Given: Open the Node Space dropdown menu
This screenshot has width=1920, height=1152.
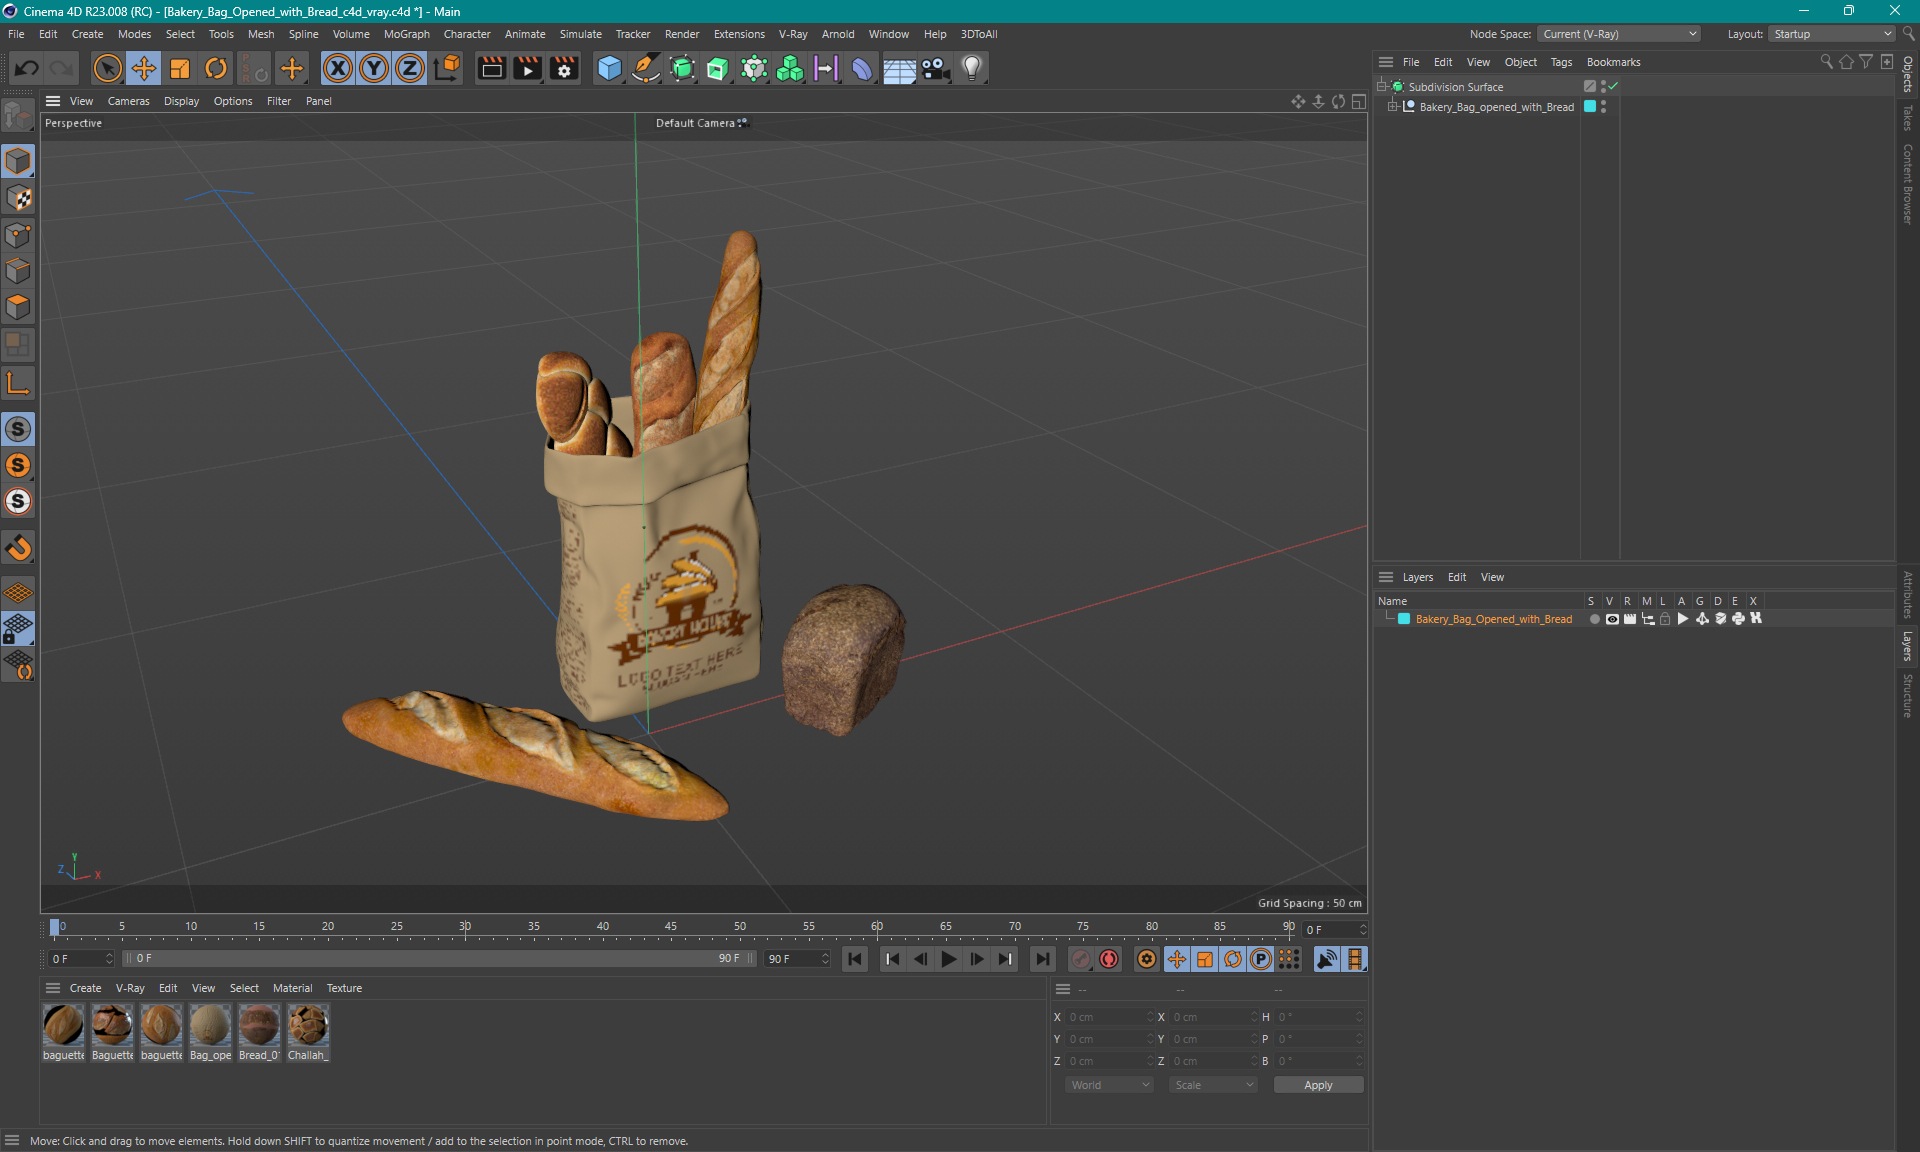Looking at the screenshot, I should pos(1624,33).
